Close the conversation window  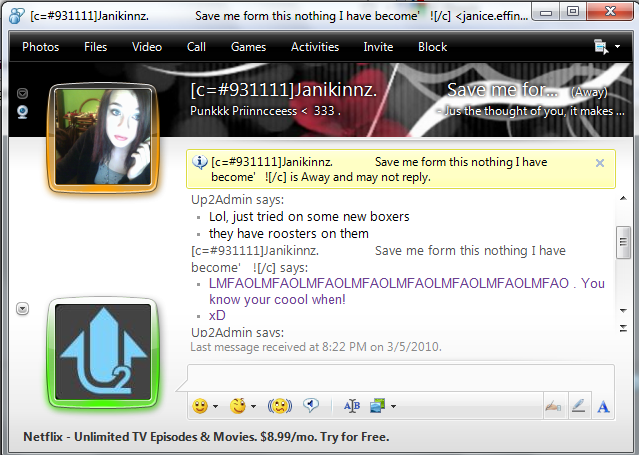point(610,12)
